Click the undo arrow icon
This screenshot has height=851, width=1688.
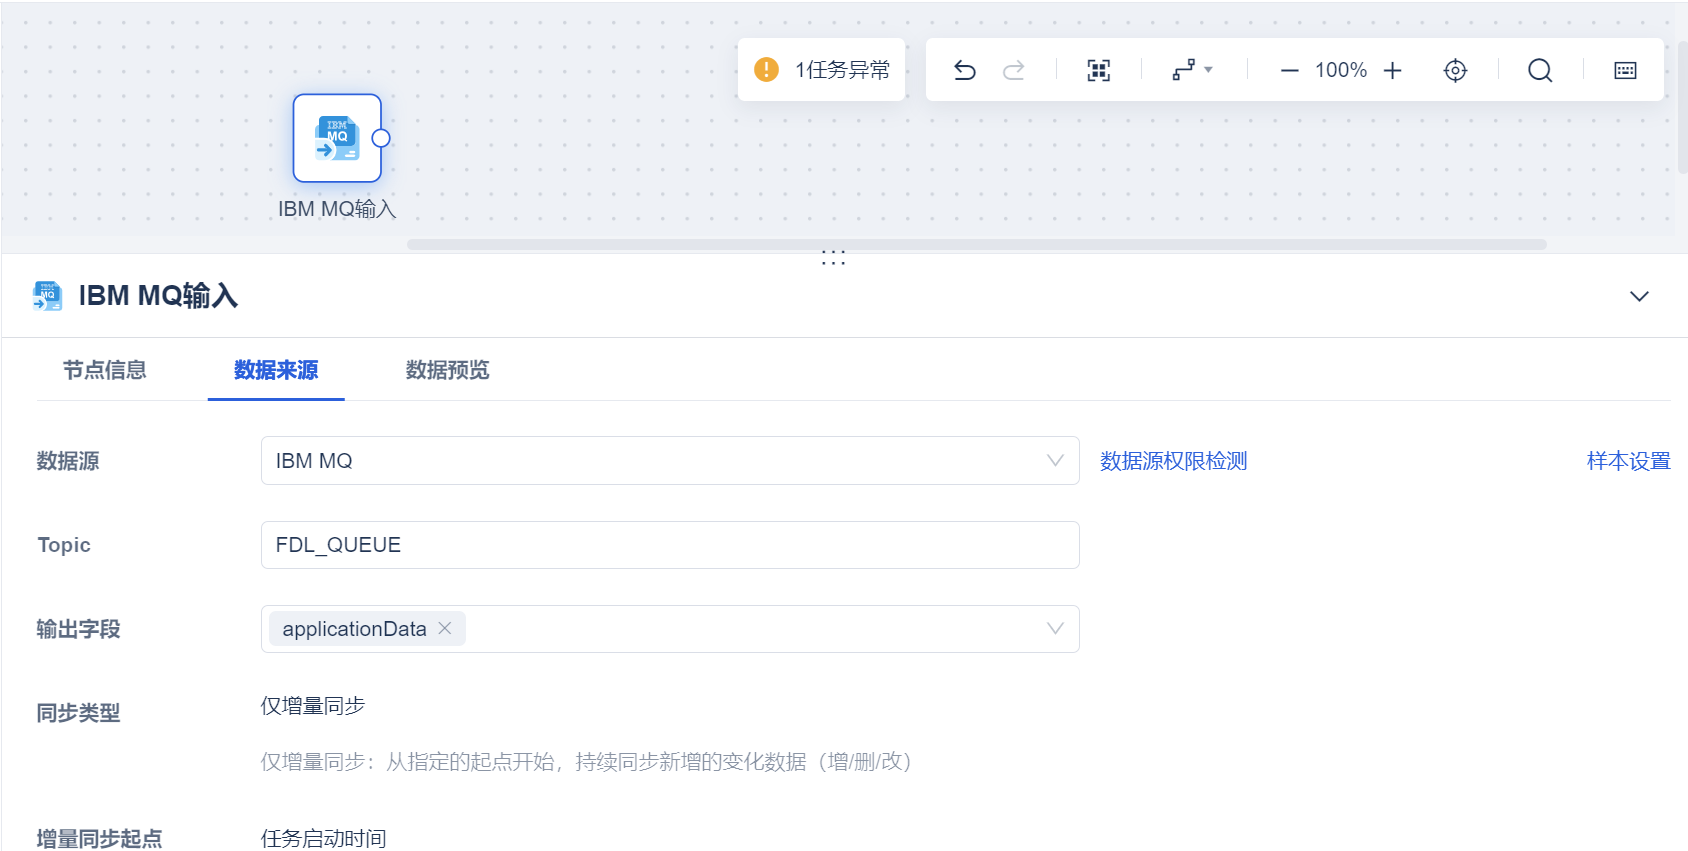pyautogui.click(x=965, y=70)
